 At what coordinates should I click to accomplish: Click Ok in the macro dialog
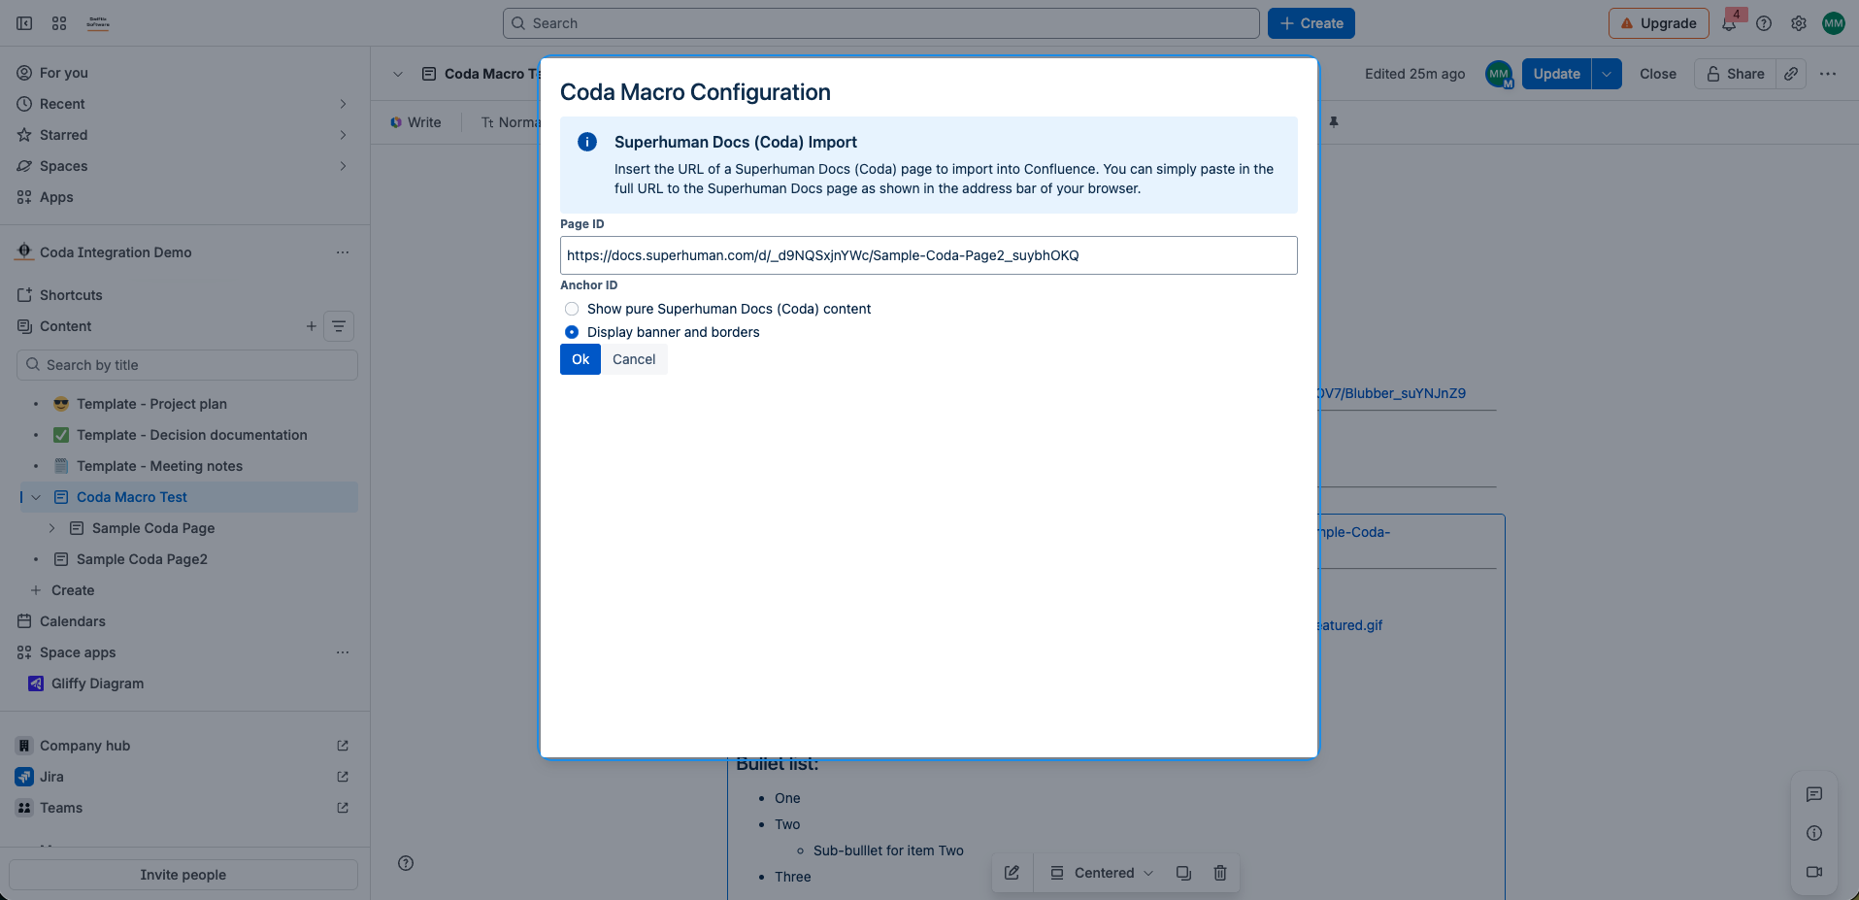coord(580,359)
